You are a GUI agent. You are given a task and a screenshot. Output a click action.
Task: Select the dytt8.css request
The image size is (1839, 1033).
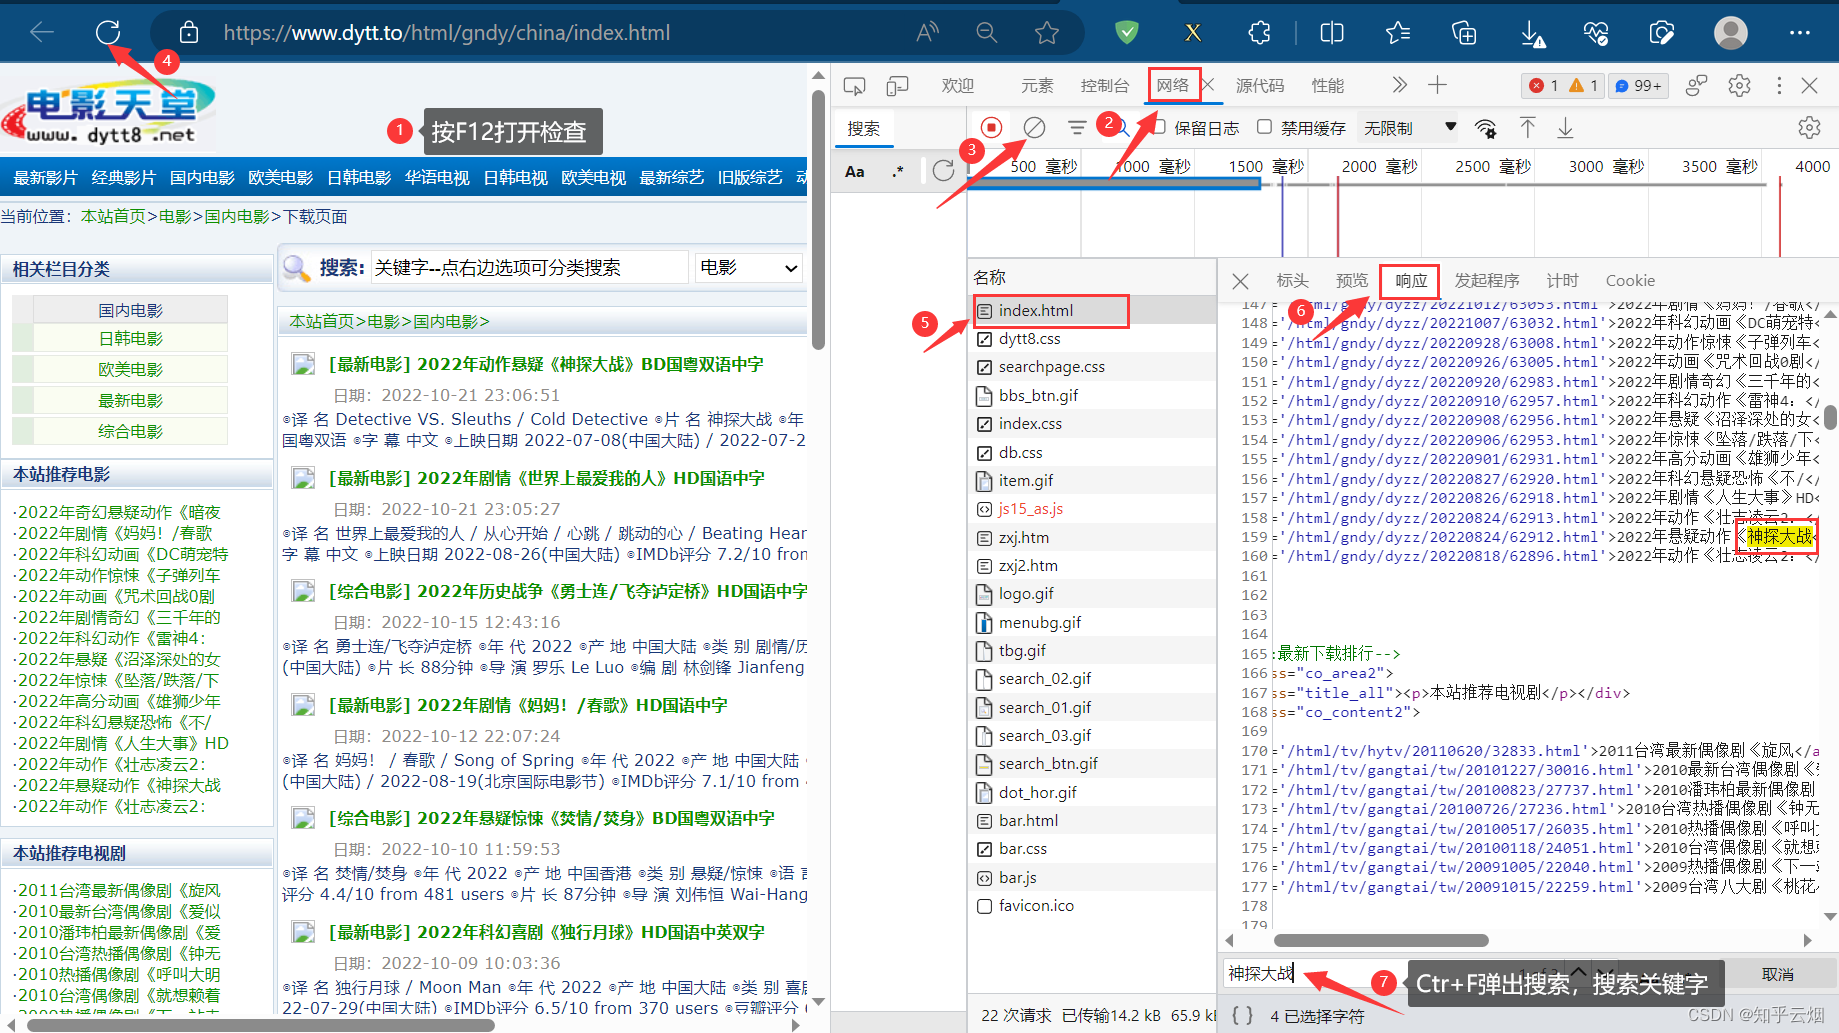(x=1091, y=339)
